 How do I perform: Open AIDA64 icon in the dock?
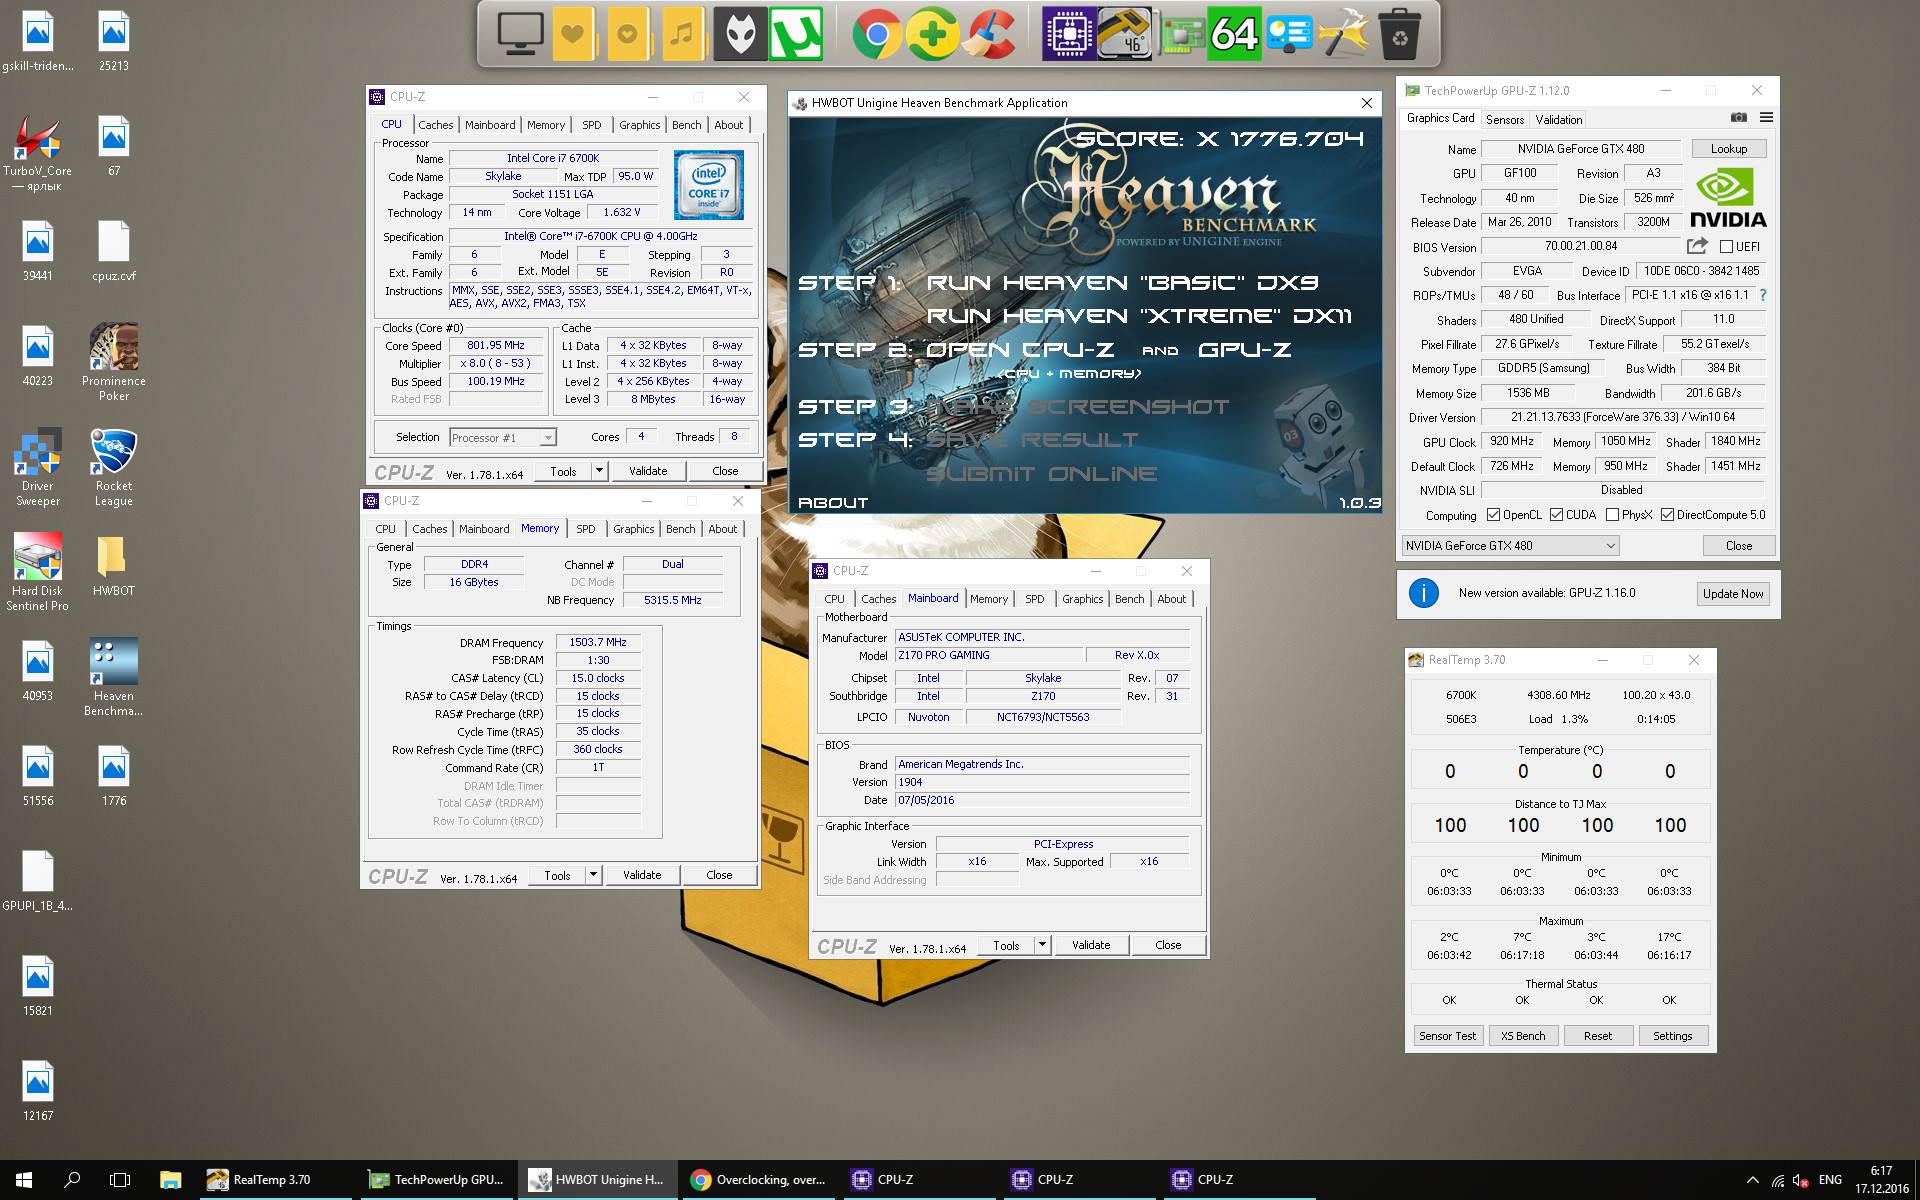(1234, 34)
